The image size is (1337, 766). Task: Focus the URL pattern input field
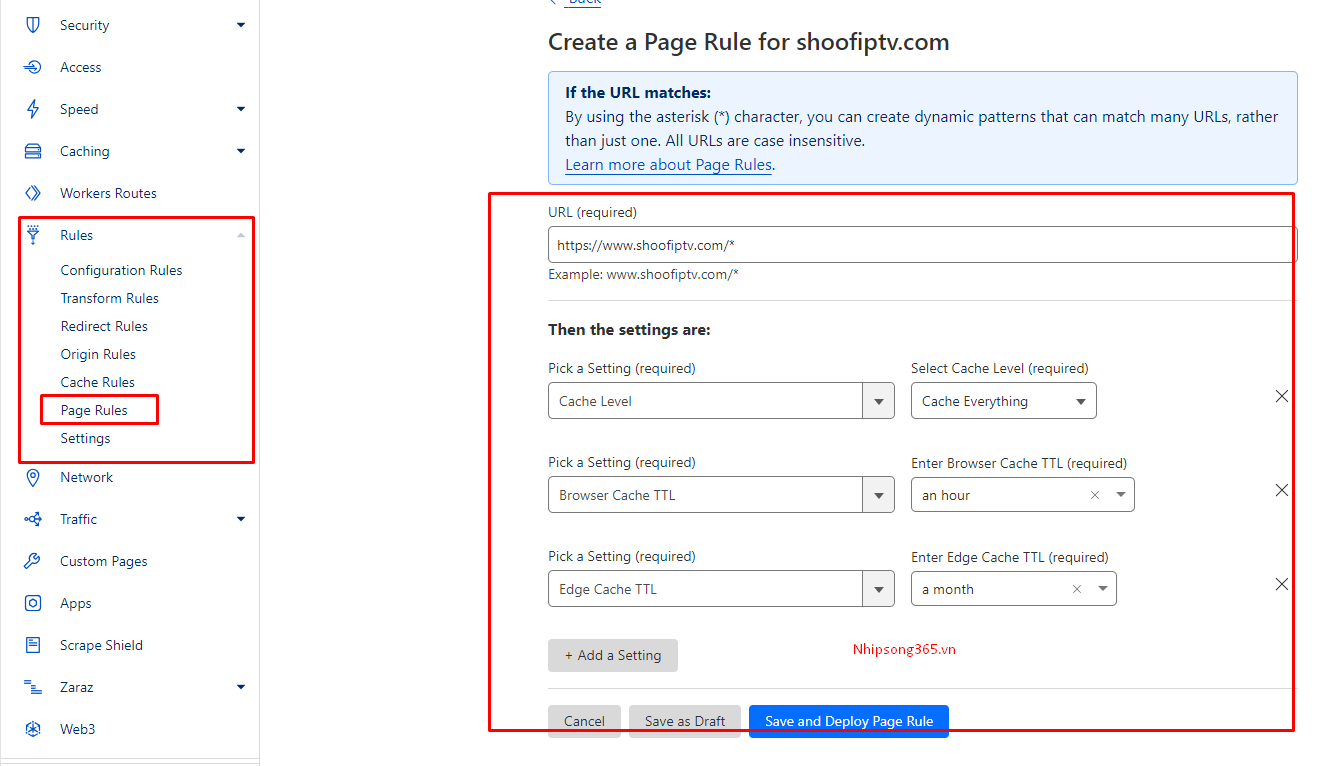(x=922, y=244)
